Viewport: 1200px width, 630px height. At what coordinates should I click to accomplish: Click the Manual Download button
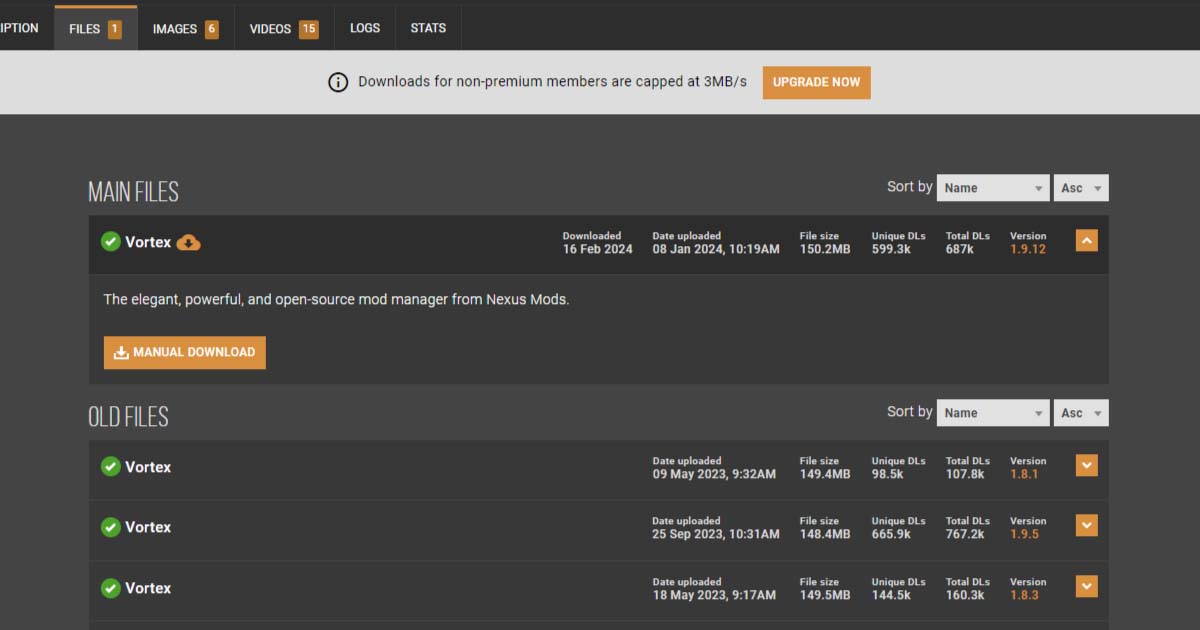tap(185, 352)
